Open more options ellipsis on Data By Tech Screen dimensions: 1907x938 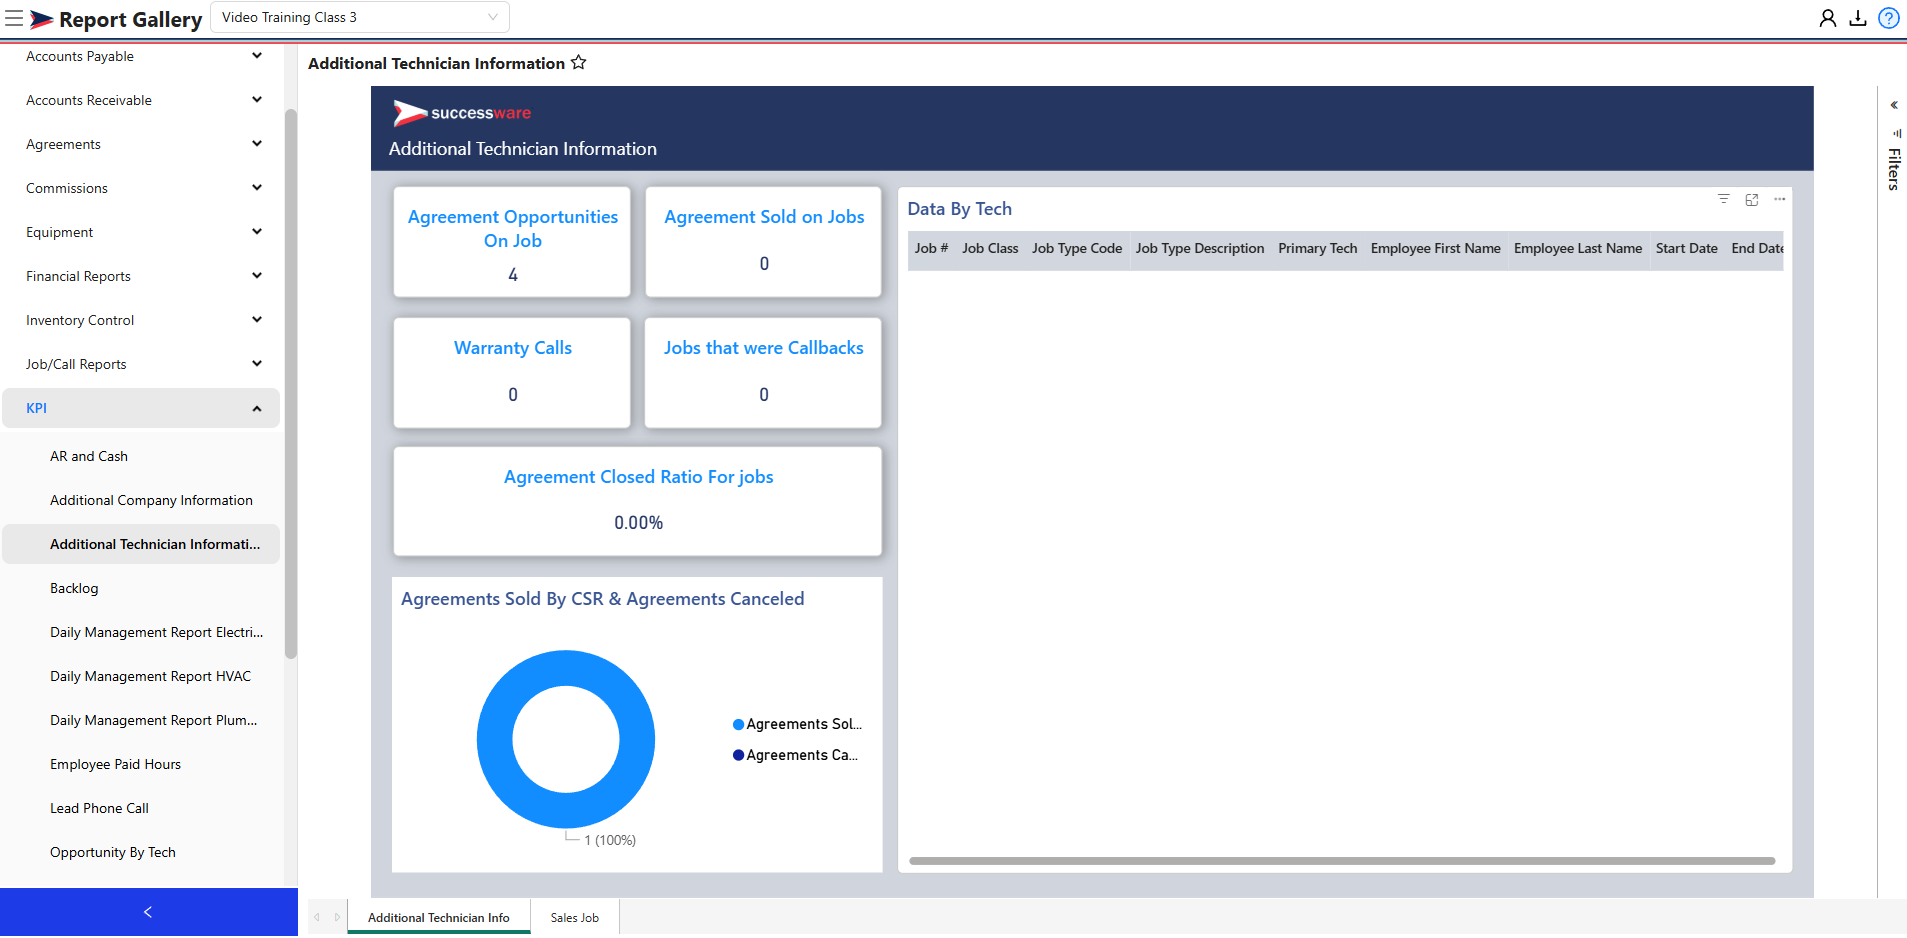(x=1780, y=199)
